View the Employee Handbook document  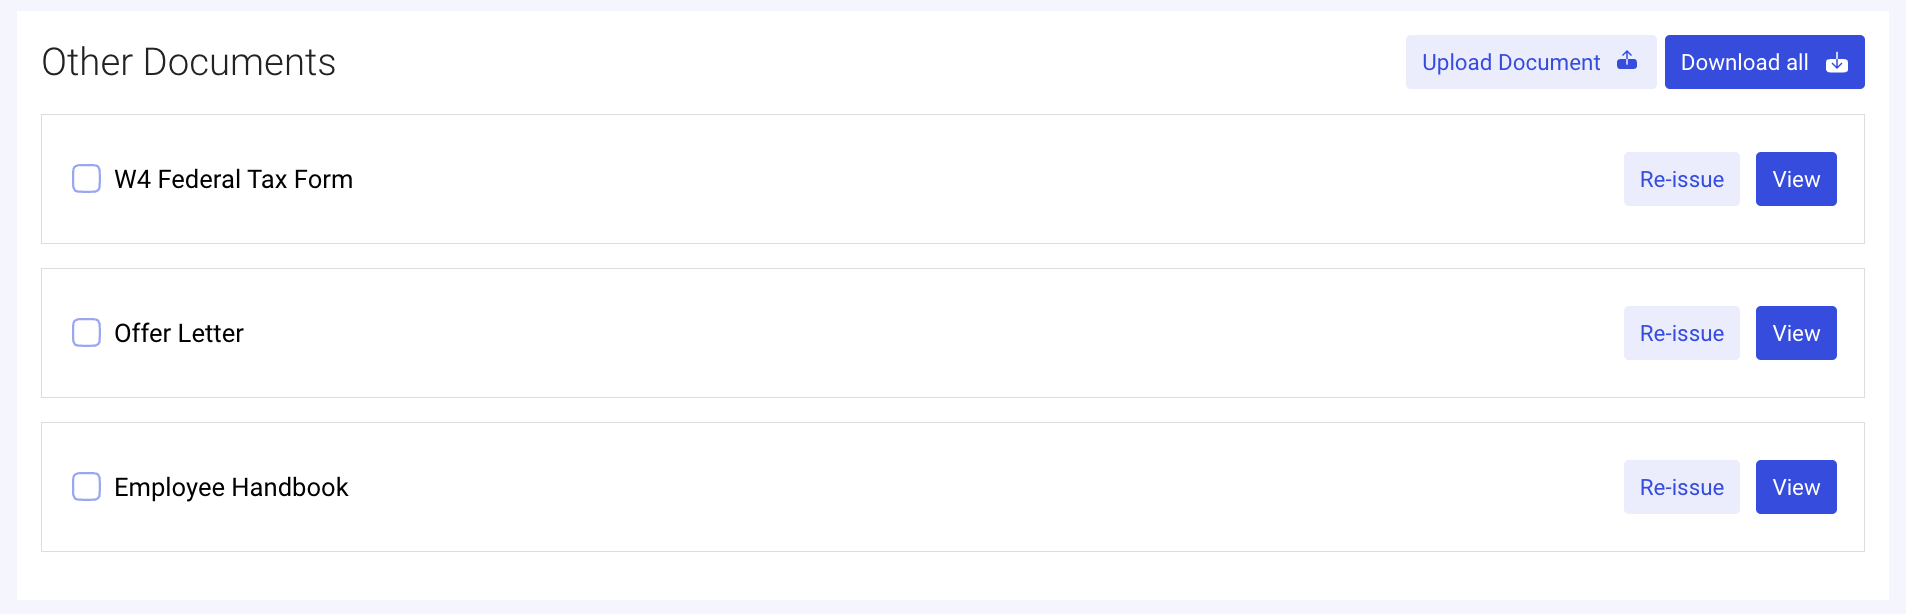pyautogui.click(x=1796, y=487)
